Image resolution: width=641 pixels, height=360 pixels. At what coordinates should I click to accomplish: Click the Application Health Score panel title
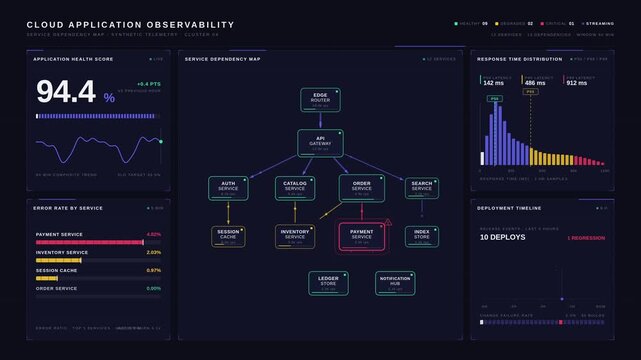click(x=73, y=59)
